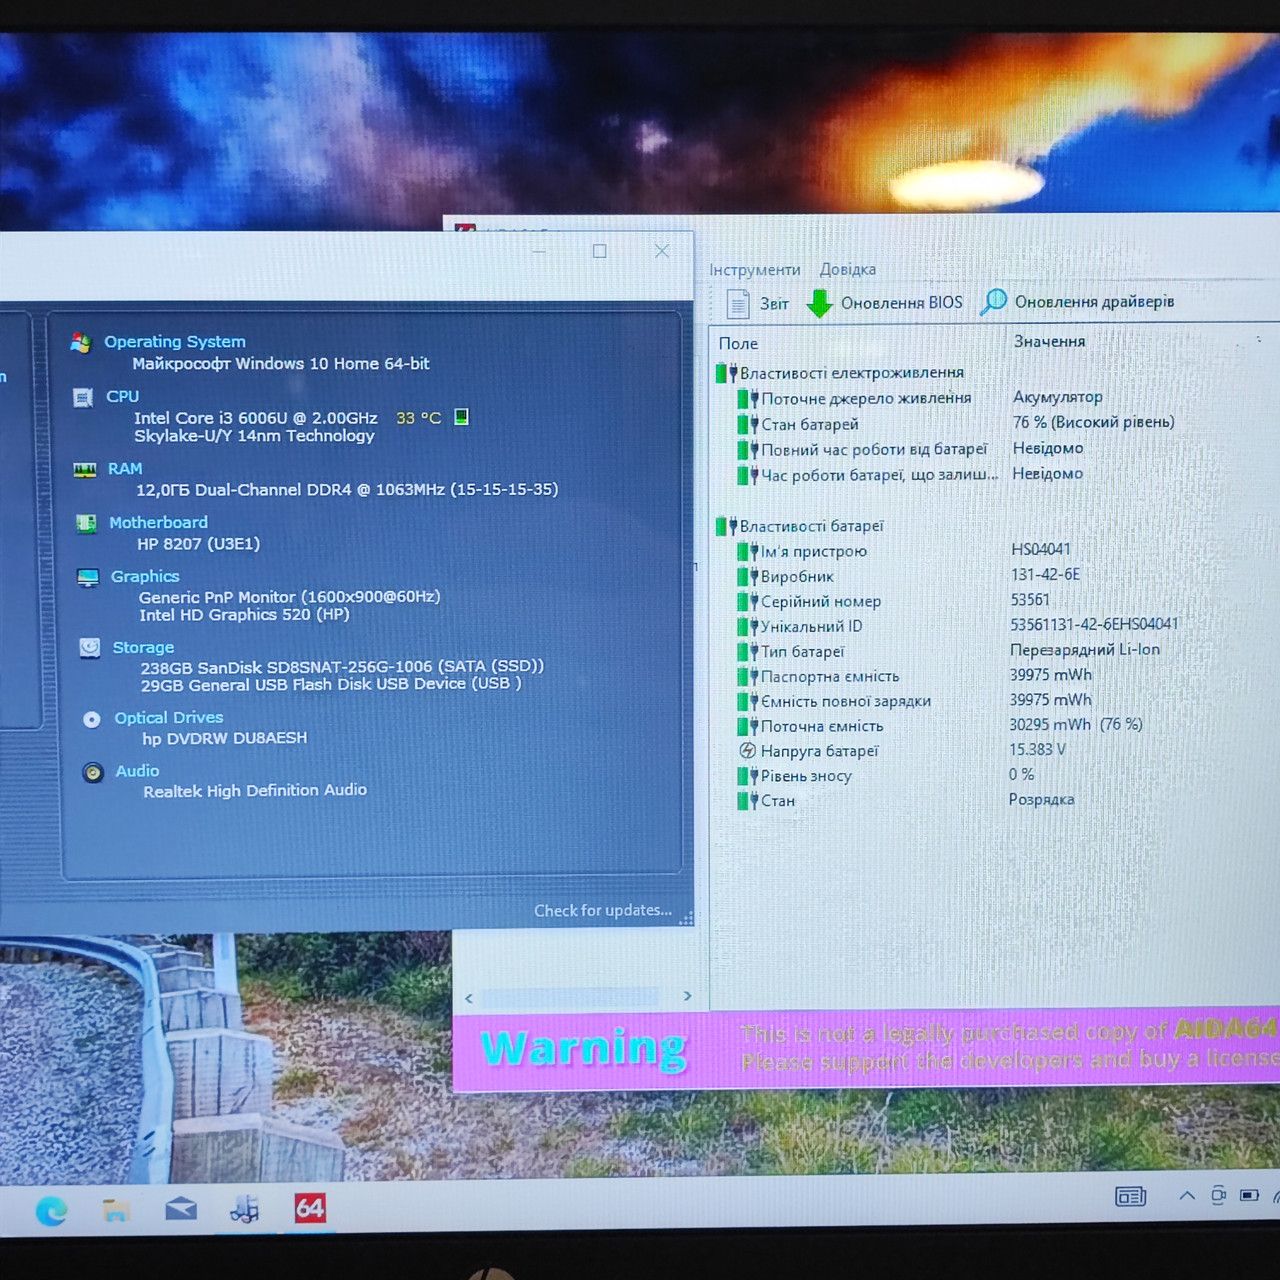Select the Рівень зносу field

[x=795, y=776]
